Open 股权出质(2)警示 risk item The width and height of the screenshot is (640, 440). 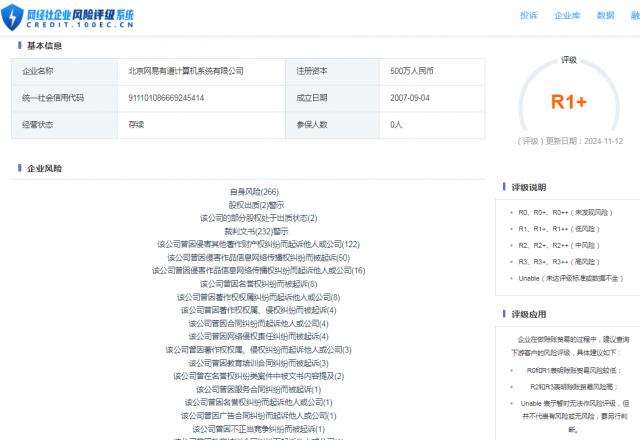pyautogui.click(x=254, y=204)
